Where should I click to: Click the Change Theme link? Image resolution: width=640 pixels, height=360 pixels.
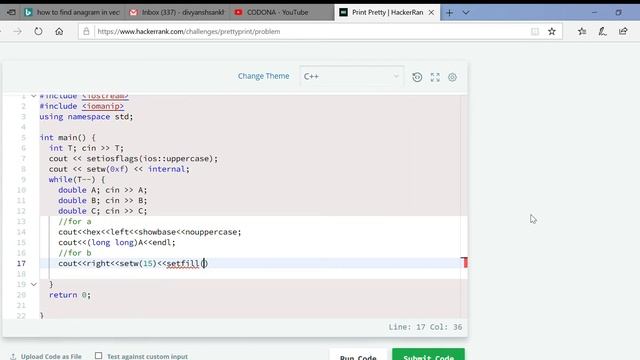point(263,76)
